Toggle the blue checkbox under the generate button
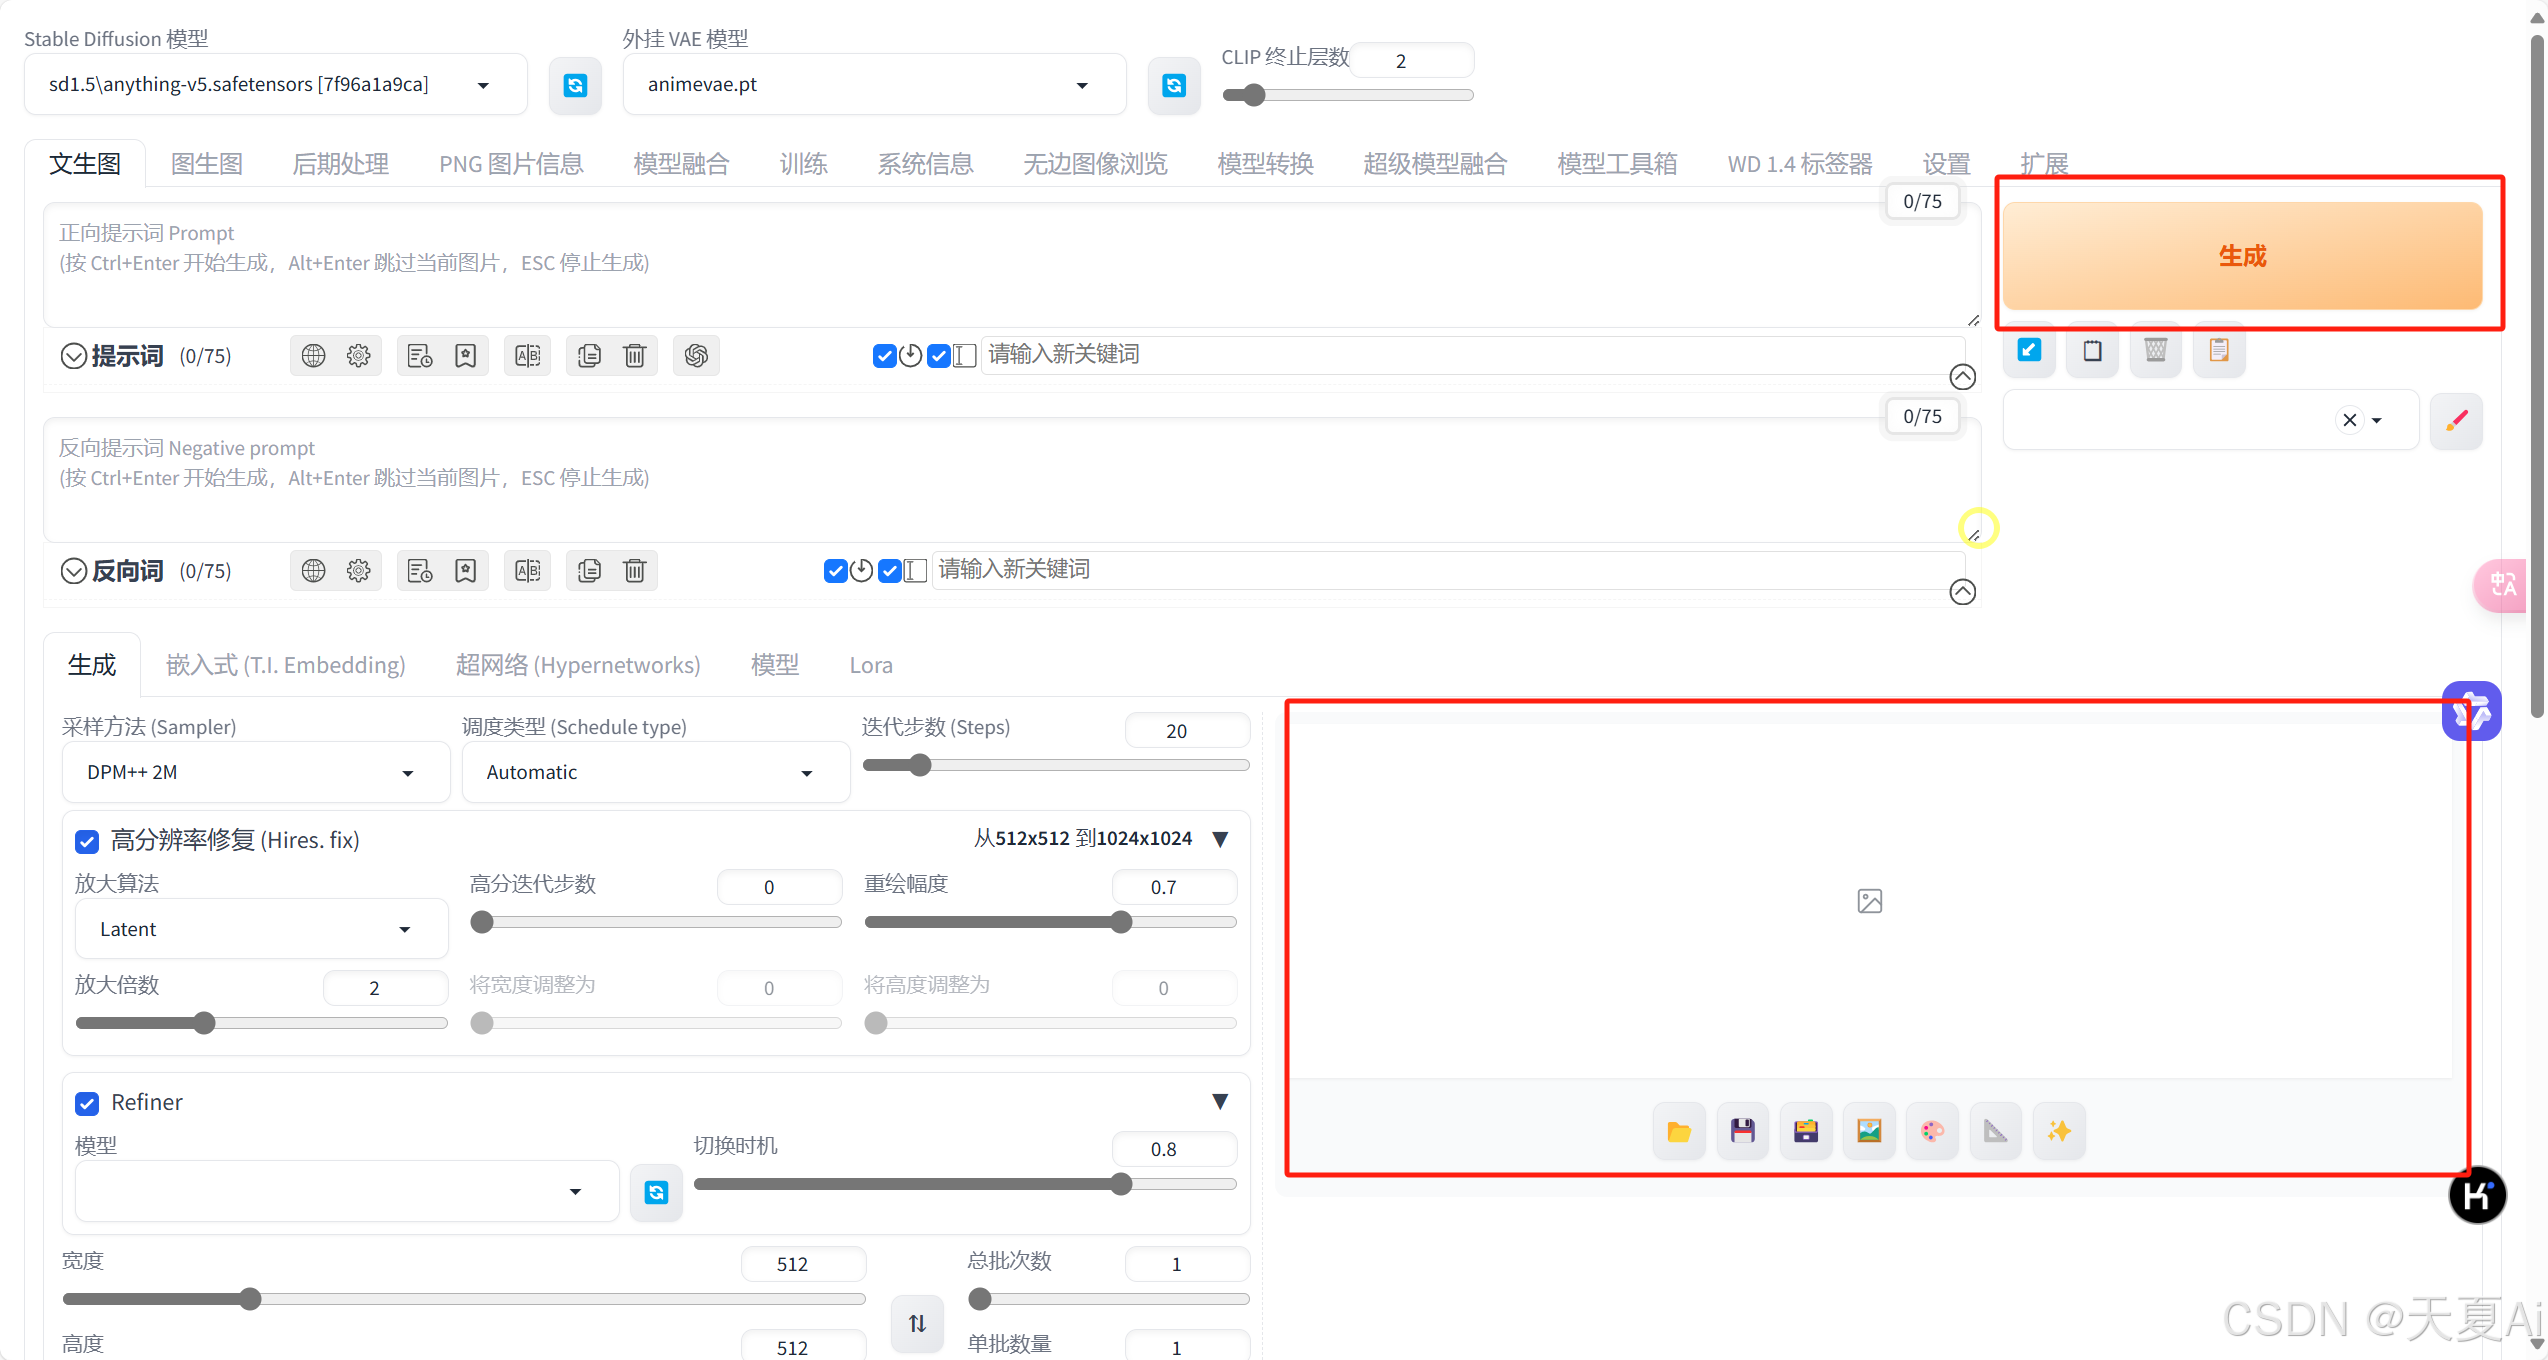 [x=2029, y=350]
